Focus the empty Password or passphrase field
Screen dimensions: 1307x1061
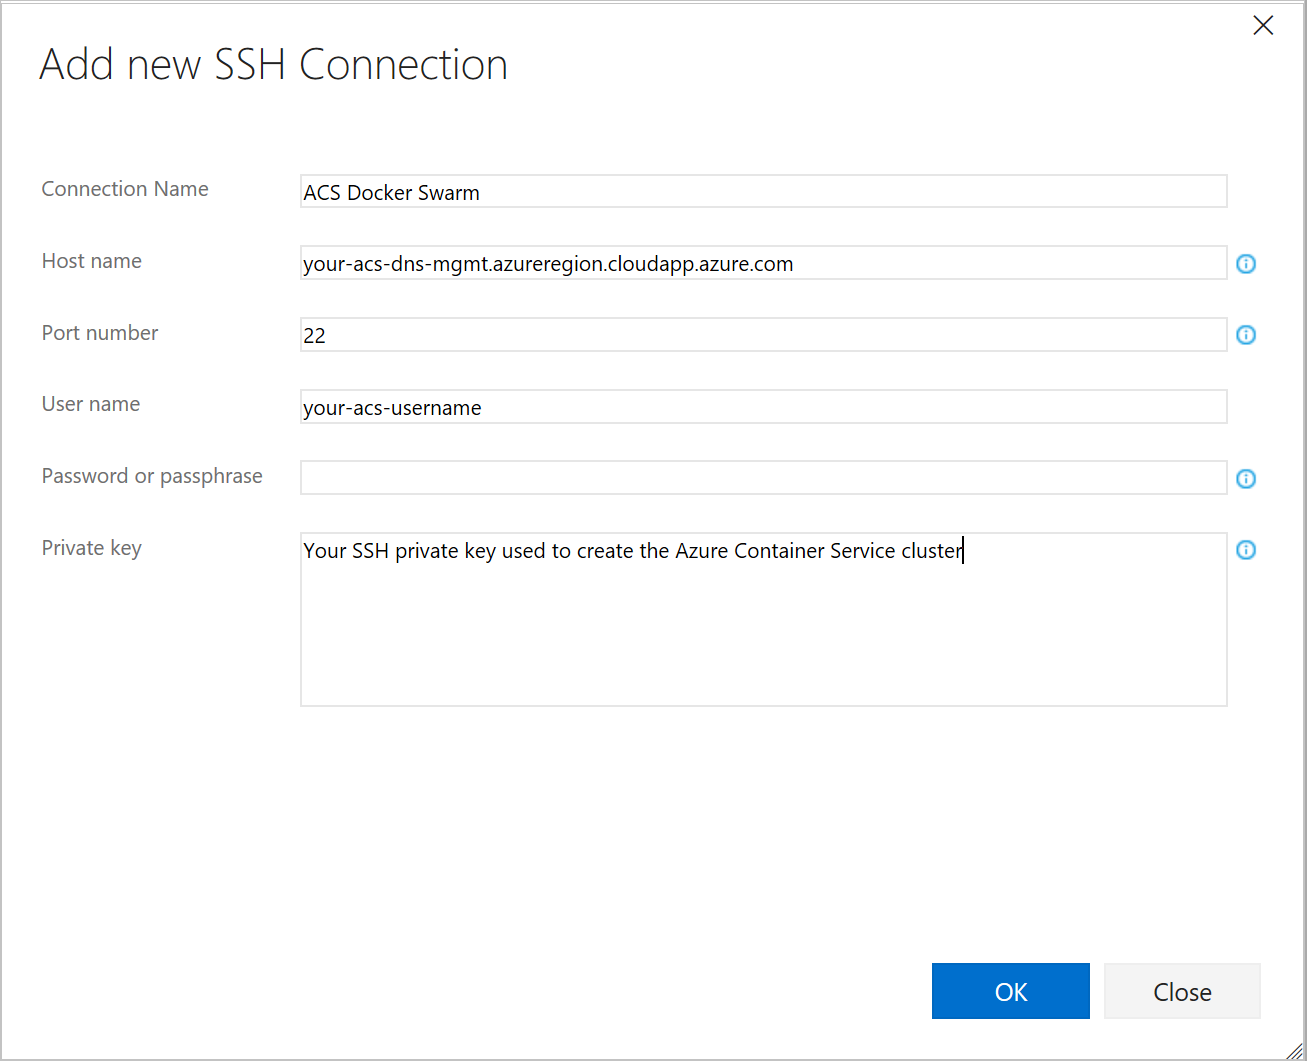click(x=763, y=477)
